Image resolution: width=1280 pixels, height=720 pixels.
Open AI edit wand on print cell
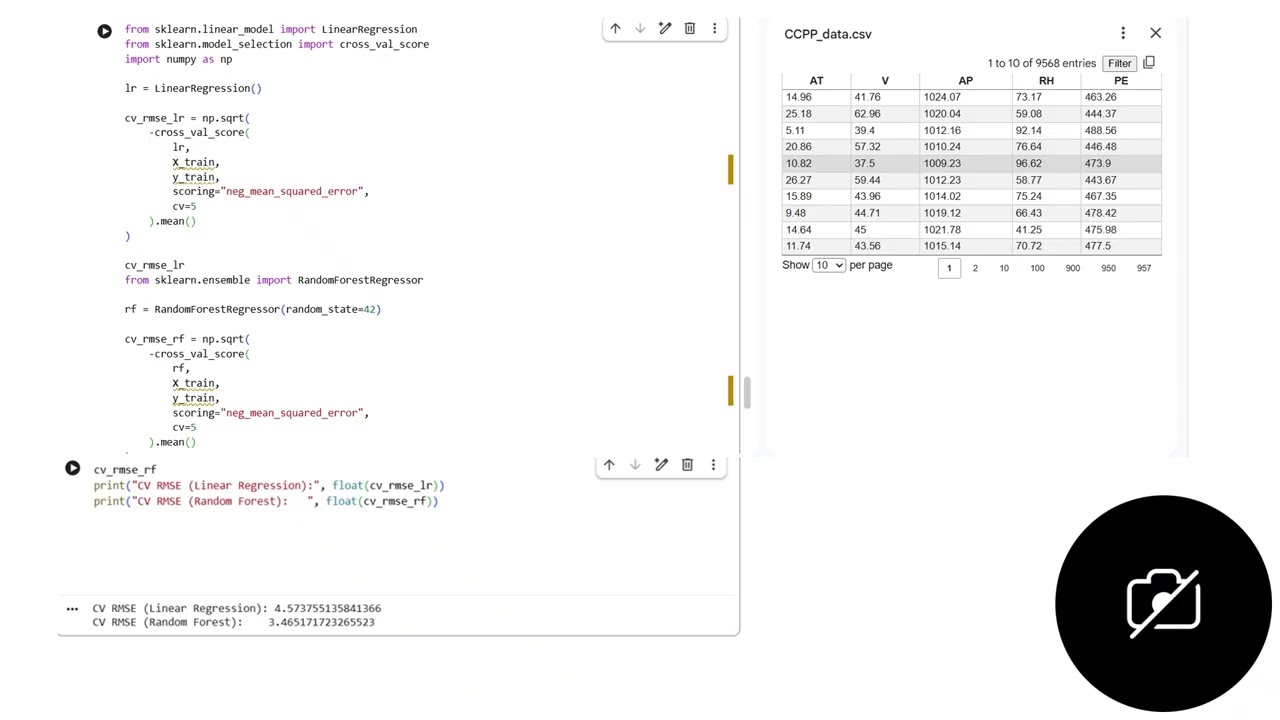[x=661, y=465]
